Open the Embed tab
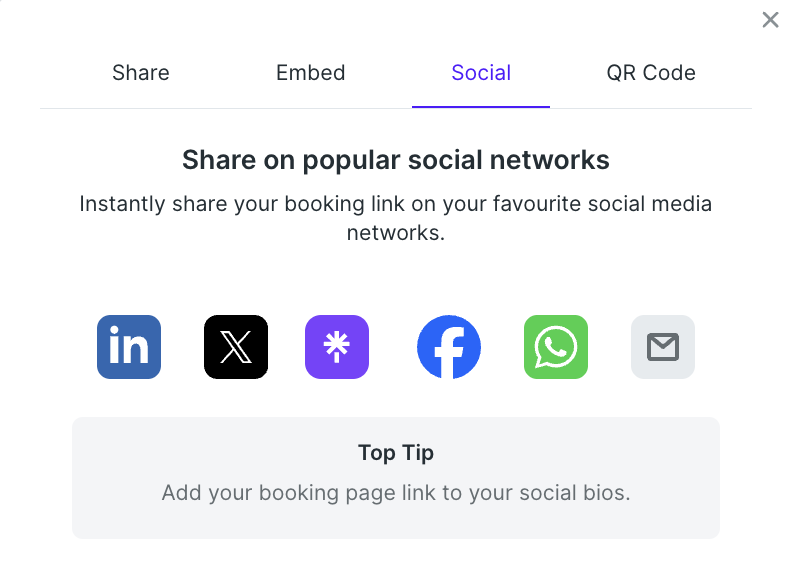This screenshot has width=790, height=576. 310,73
